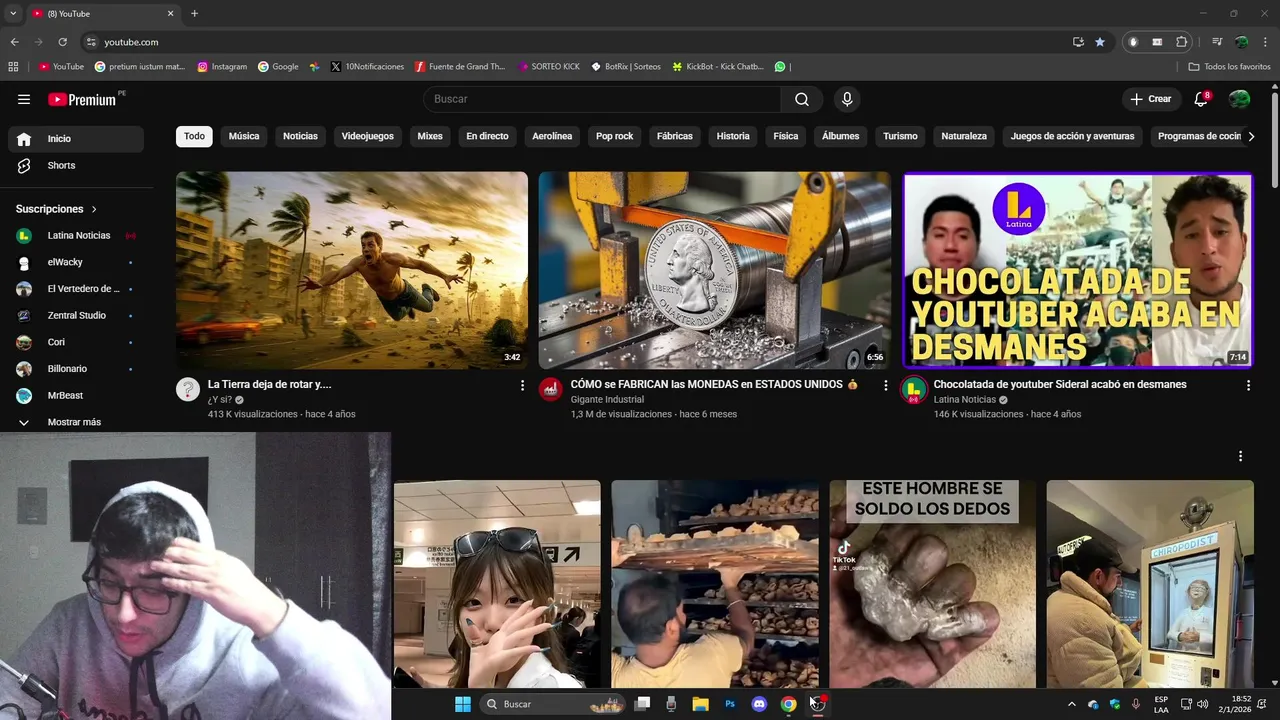Open Photoshop from the taskbar
This screenshot has height=720, width=1280.
tap(730, 704)
